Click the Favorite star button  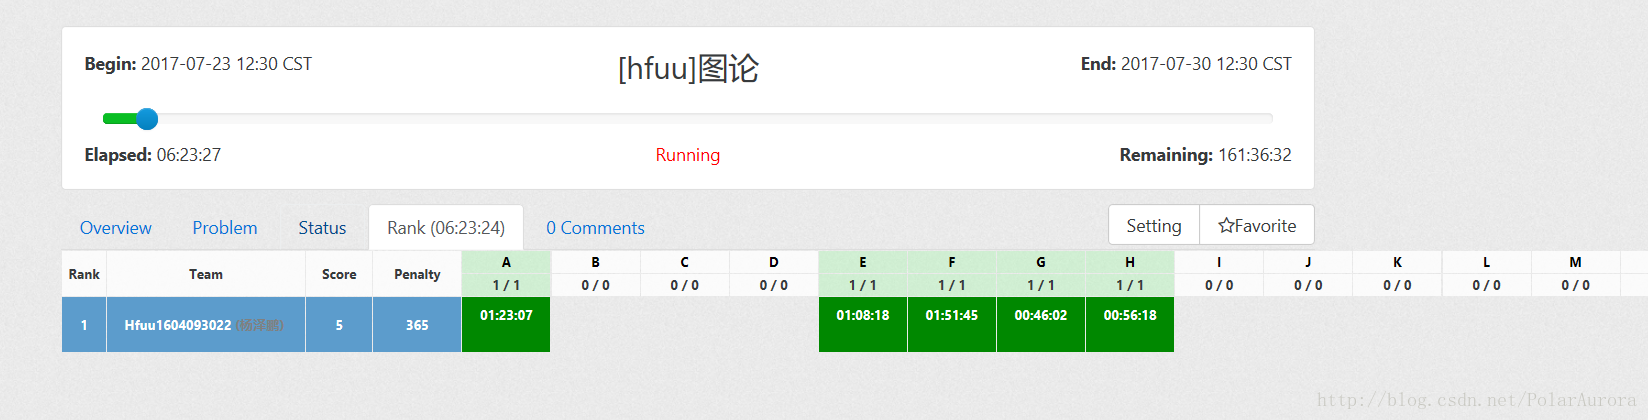[x=1257, y=225]
